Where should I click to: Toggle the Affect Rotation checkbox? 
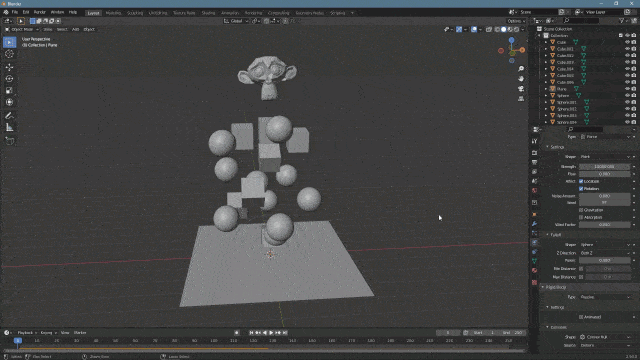click(x=581, y=189)
